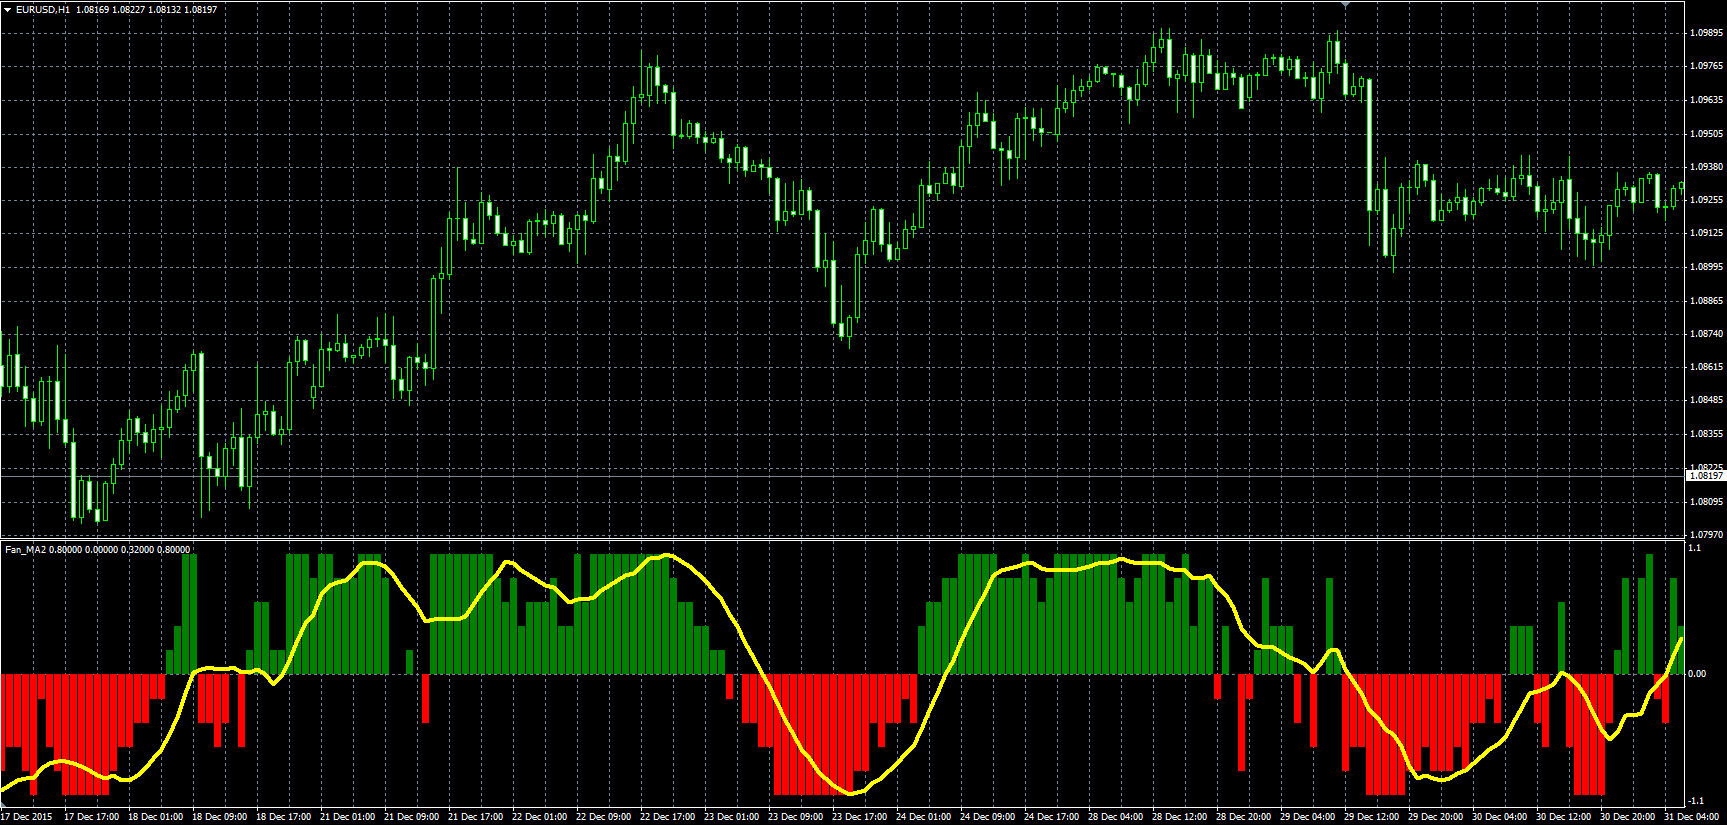The width and height of the screenshot is (1727, 825).
Task: Click time axis label 21 Dec 01:00
Action: point(347,817)
